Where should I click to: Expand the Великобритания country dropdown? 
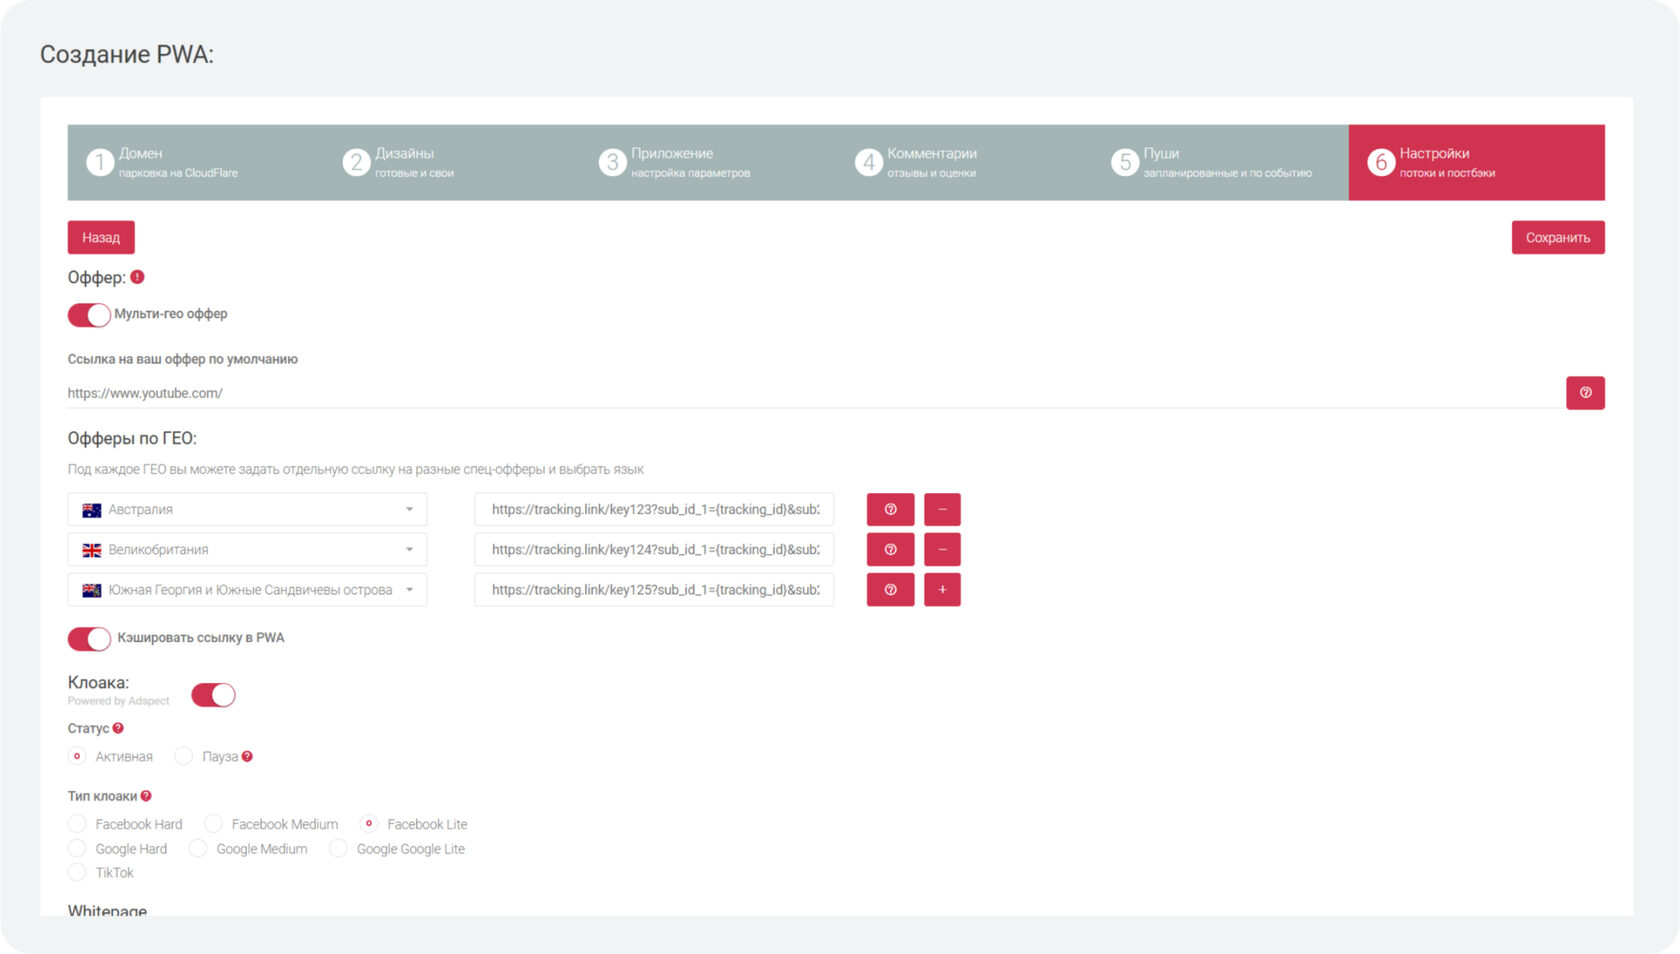[x=247, y=549]
